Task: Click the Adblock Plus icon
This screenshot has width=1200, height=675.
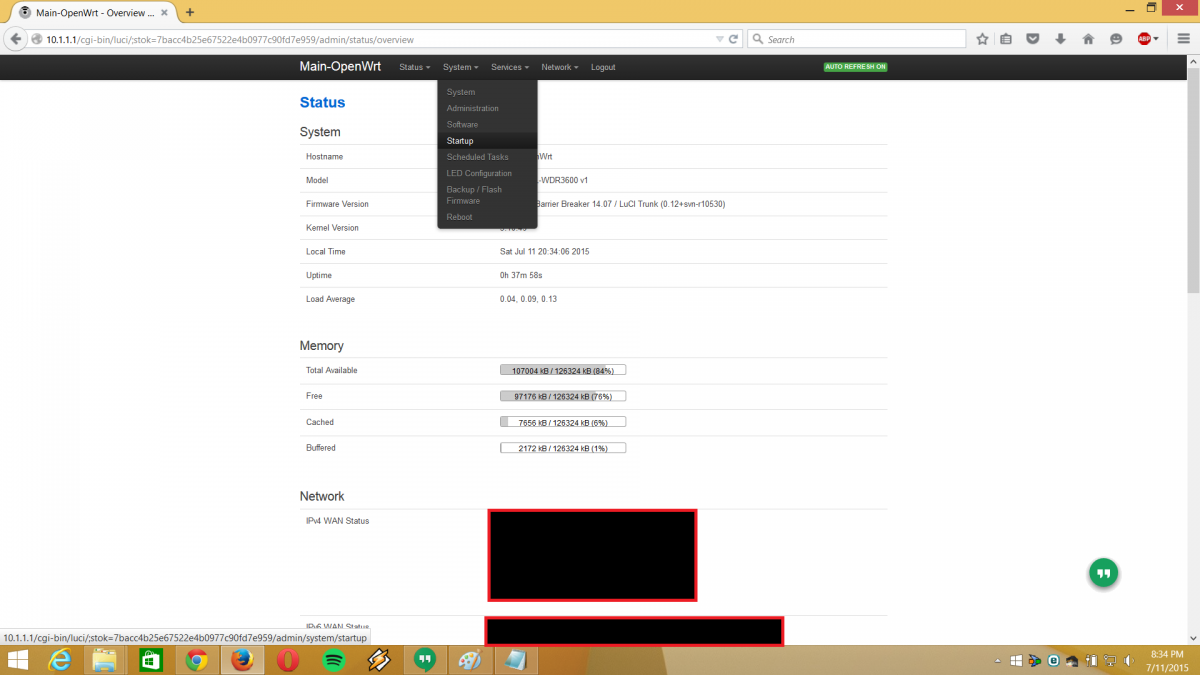Action: click(1145, 39)
